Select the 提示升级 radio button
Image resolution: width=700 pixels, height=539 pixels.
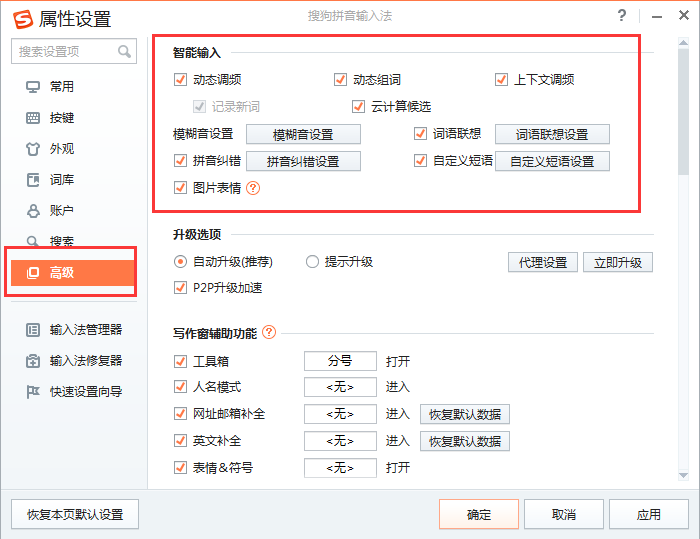(312, 262)
